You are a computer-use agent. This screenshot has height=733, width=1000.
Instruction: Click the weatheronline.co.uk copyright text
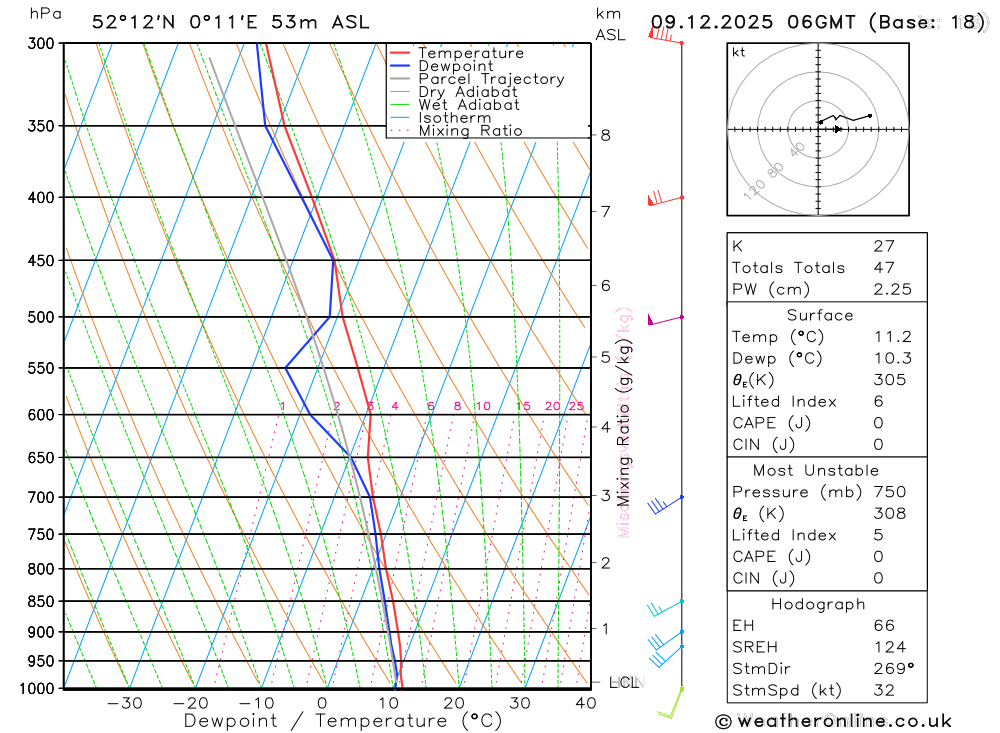tap(834, 722)
